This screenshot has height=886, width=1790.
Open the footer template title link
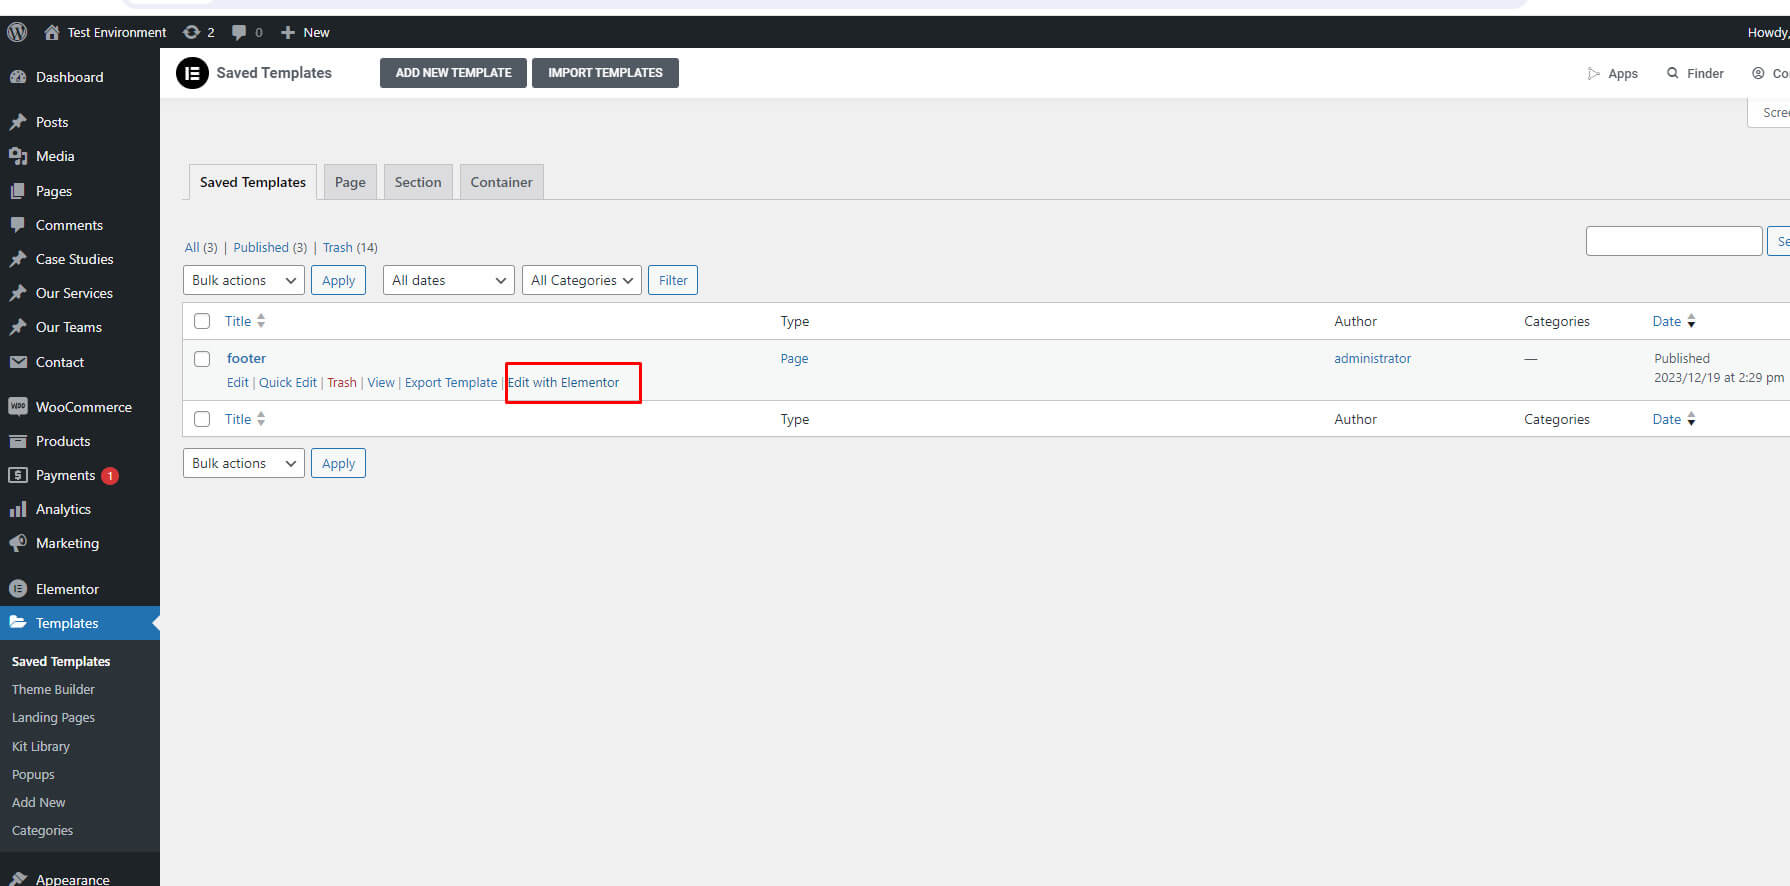246,358
